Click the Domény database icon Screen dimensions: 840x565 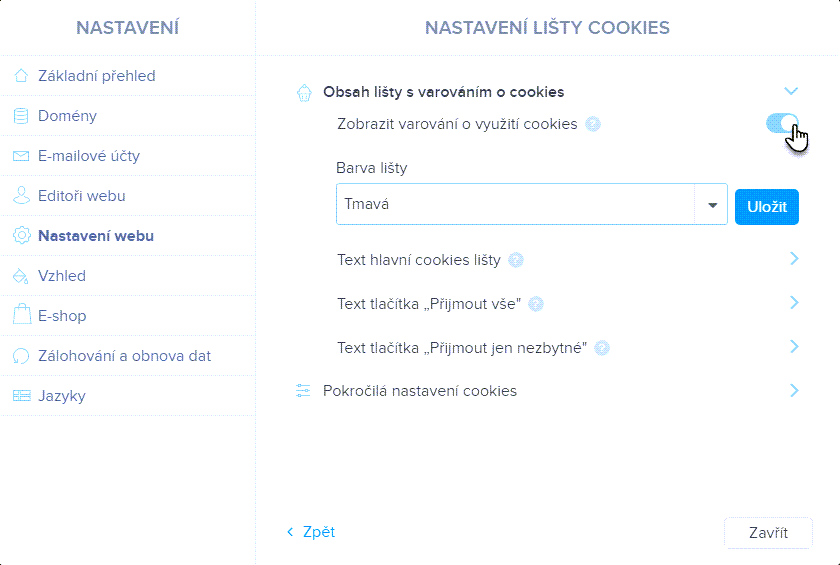tap(21, 116)
